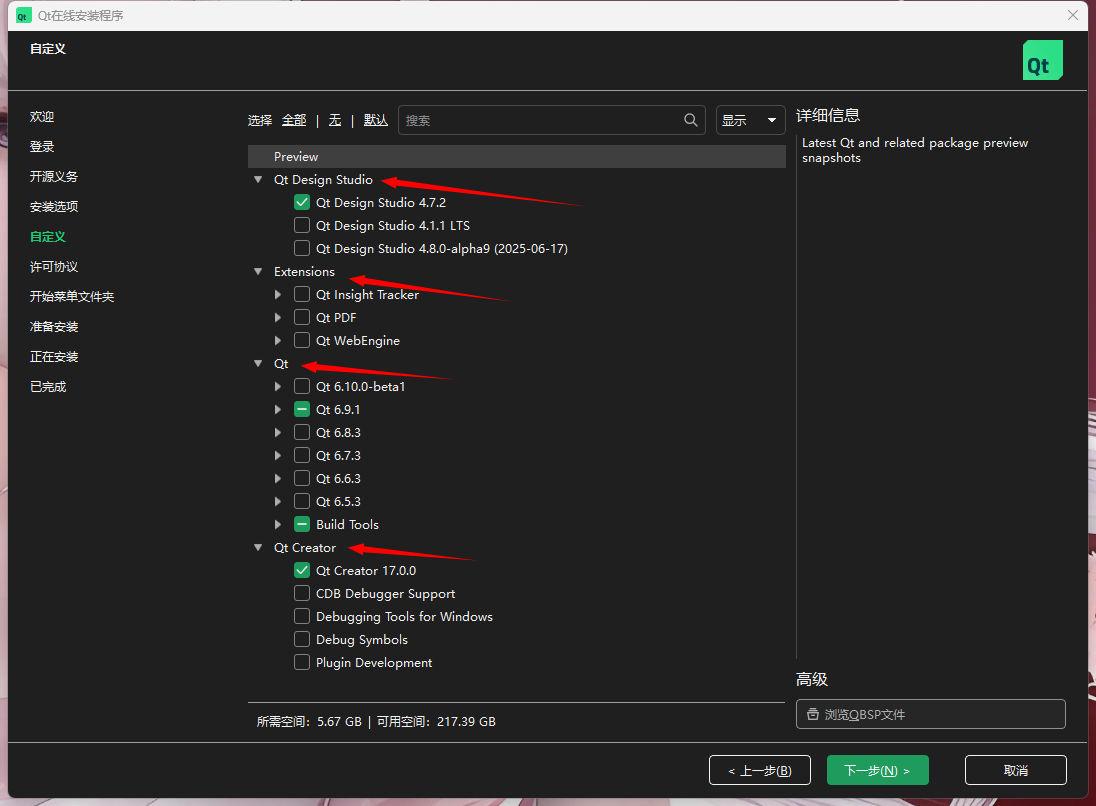Expand the Qt 6.6.3 node
The width and height of the screenshot is (1096, 806).
point(278,479)
